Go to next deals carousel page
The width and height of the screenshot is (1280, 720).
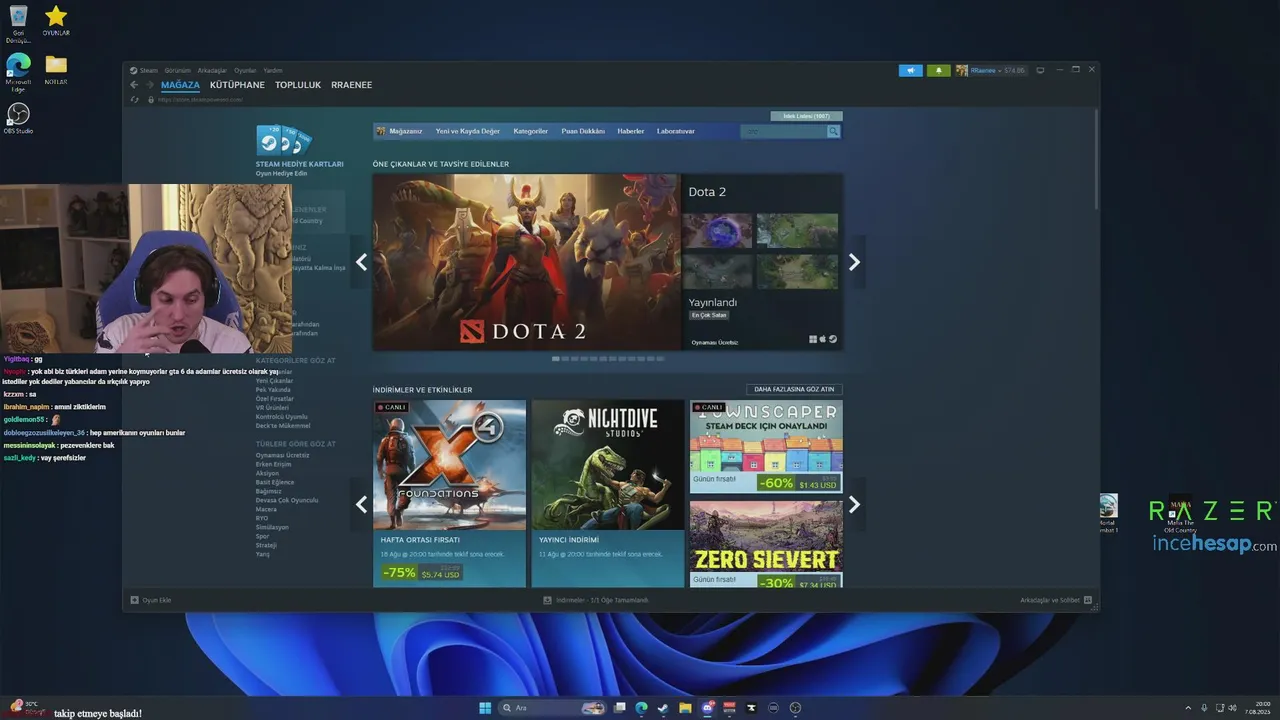(x=854, y=504)
